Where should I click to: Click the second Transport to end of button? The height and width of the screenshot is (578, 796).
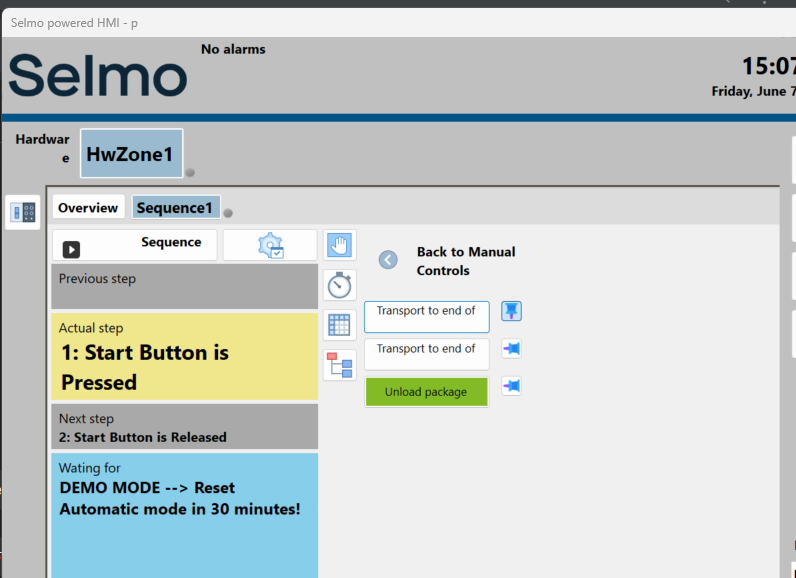426,354
